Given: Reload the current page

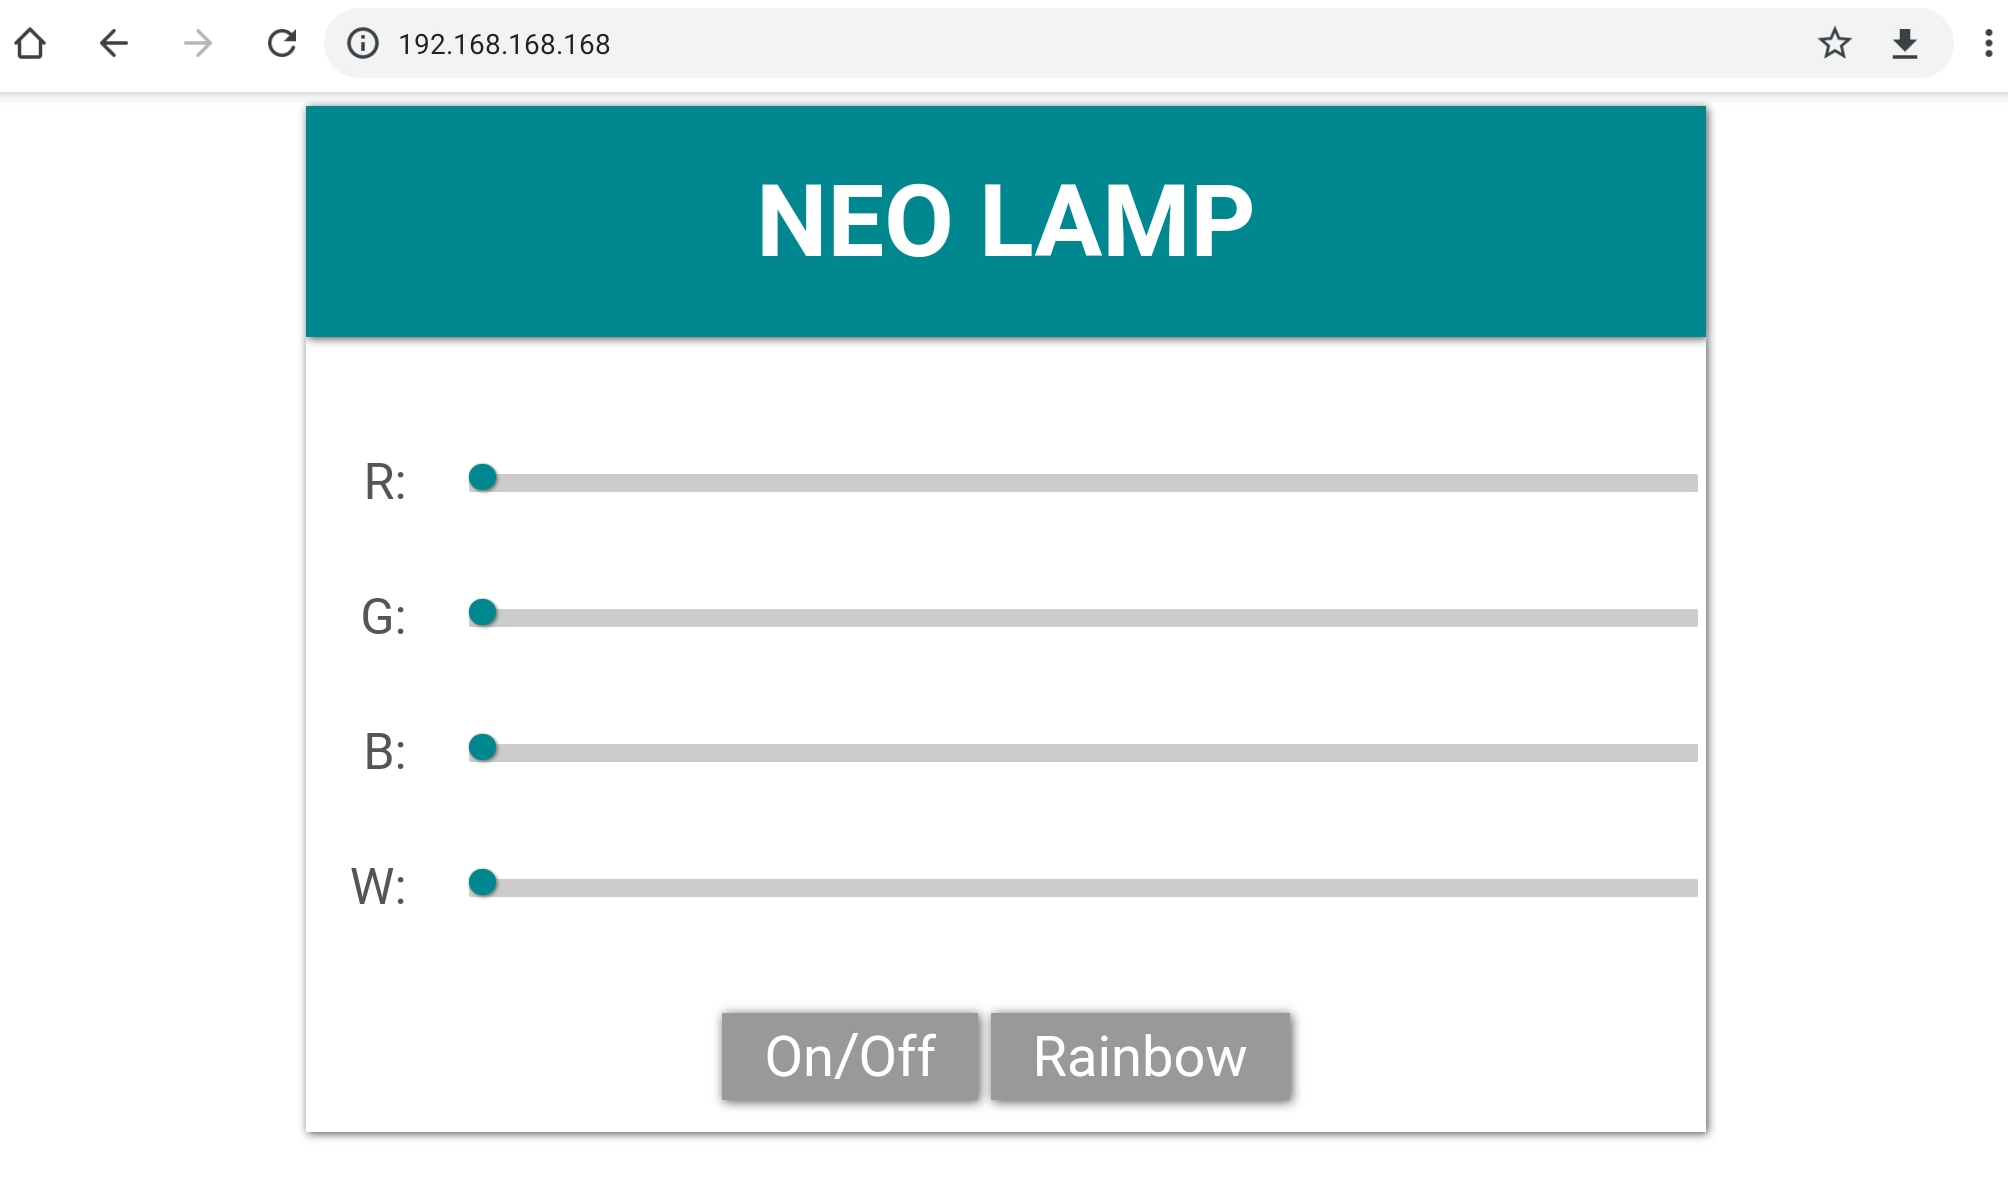Looking at the screenshot, I should [x=282, y=43].
